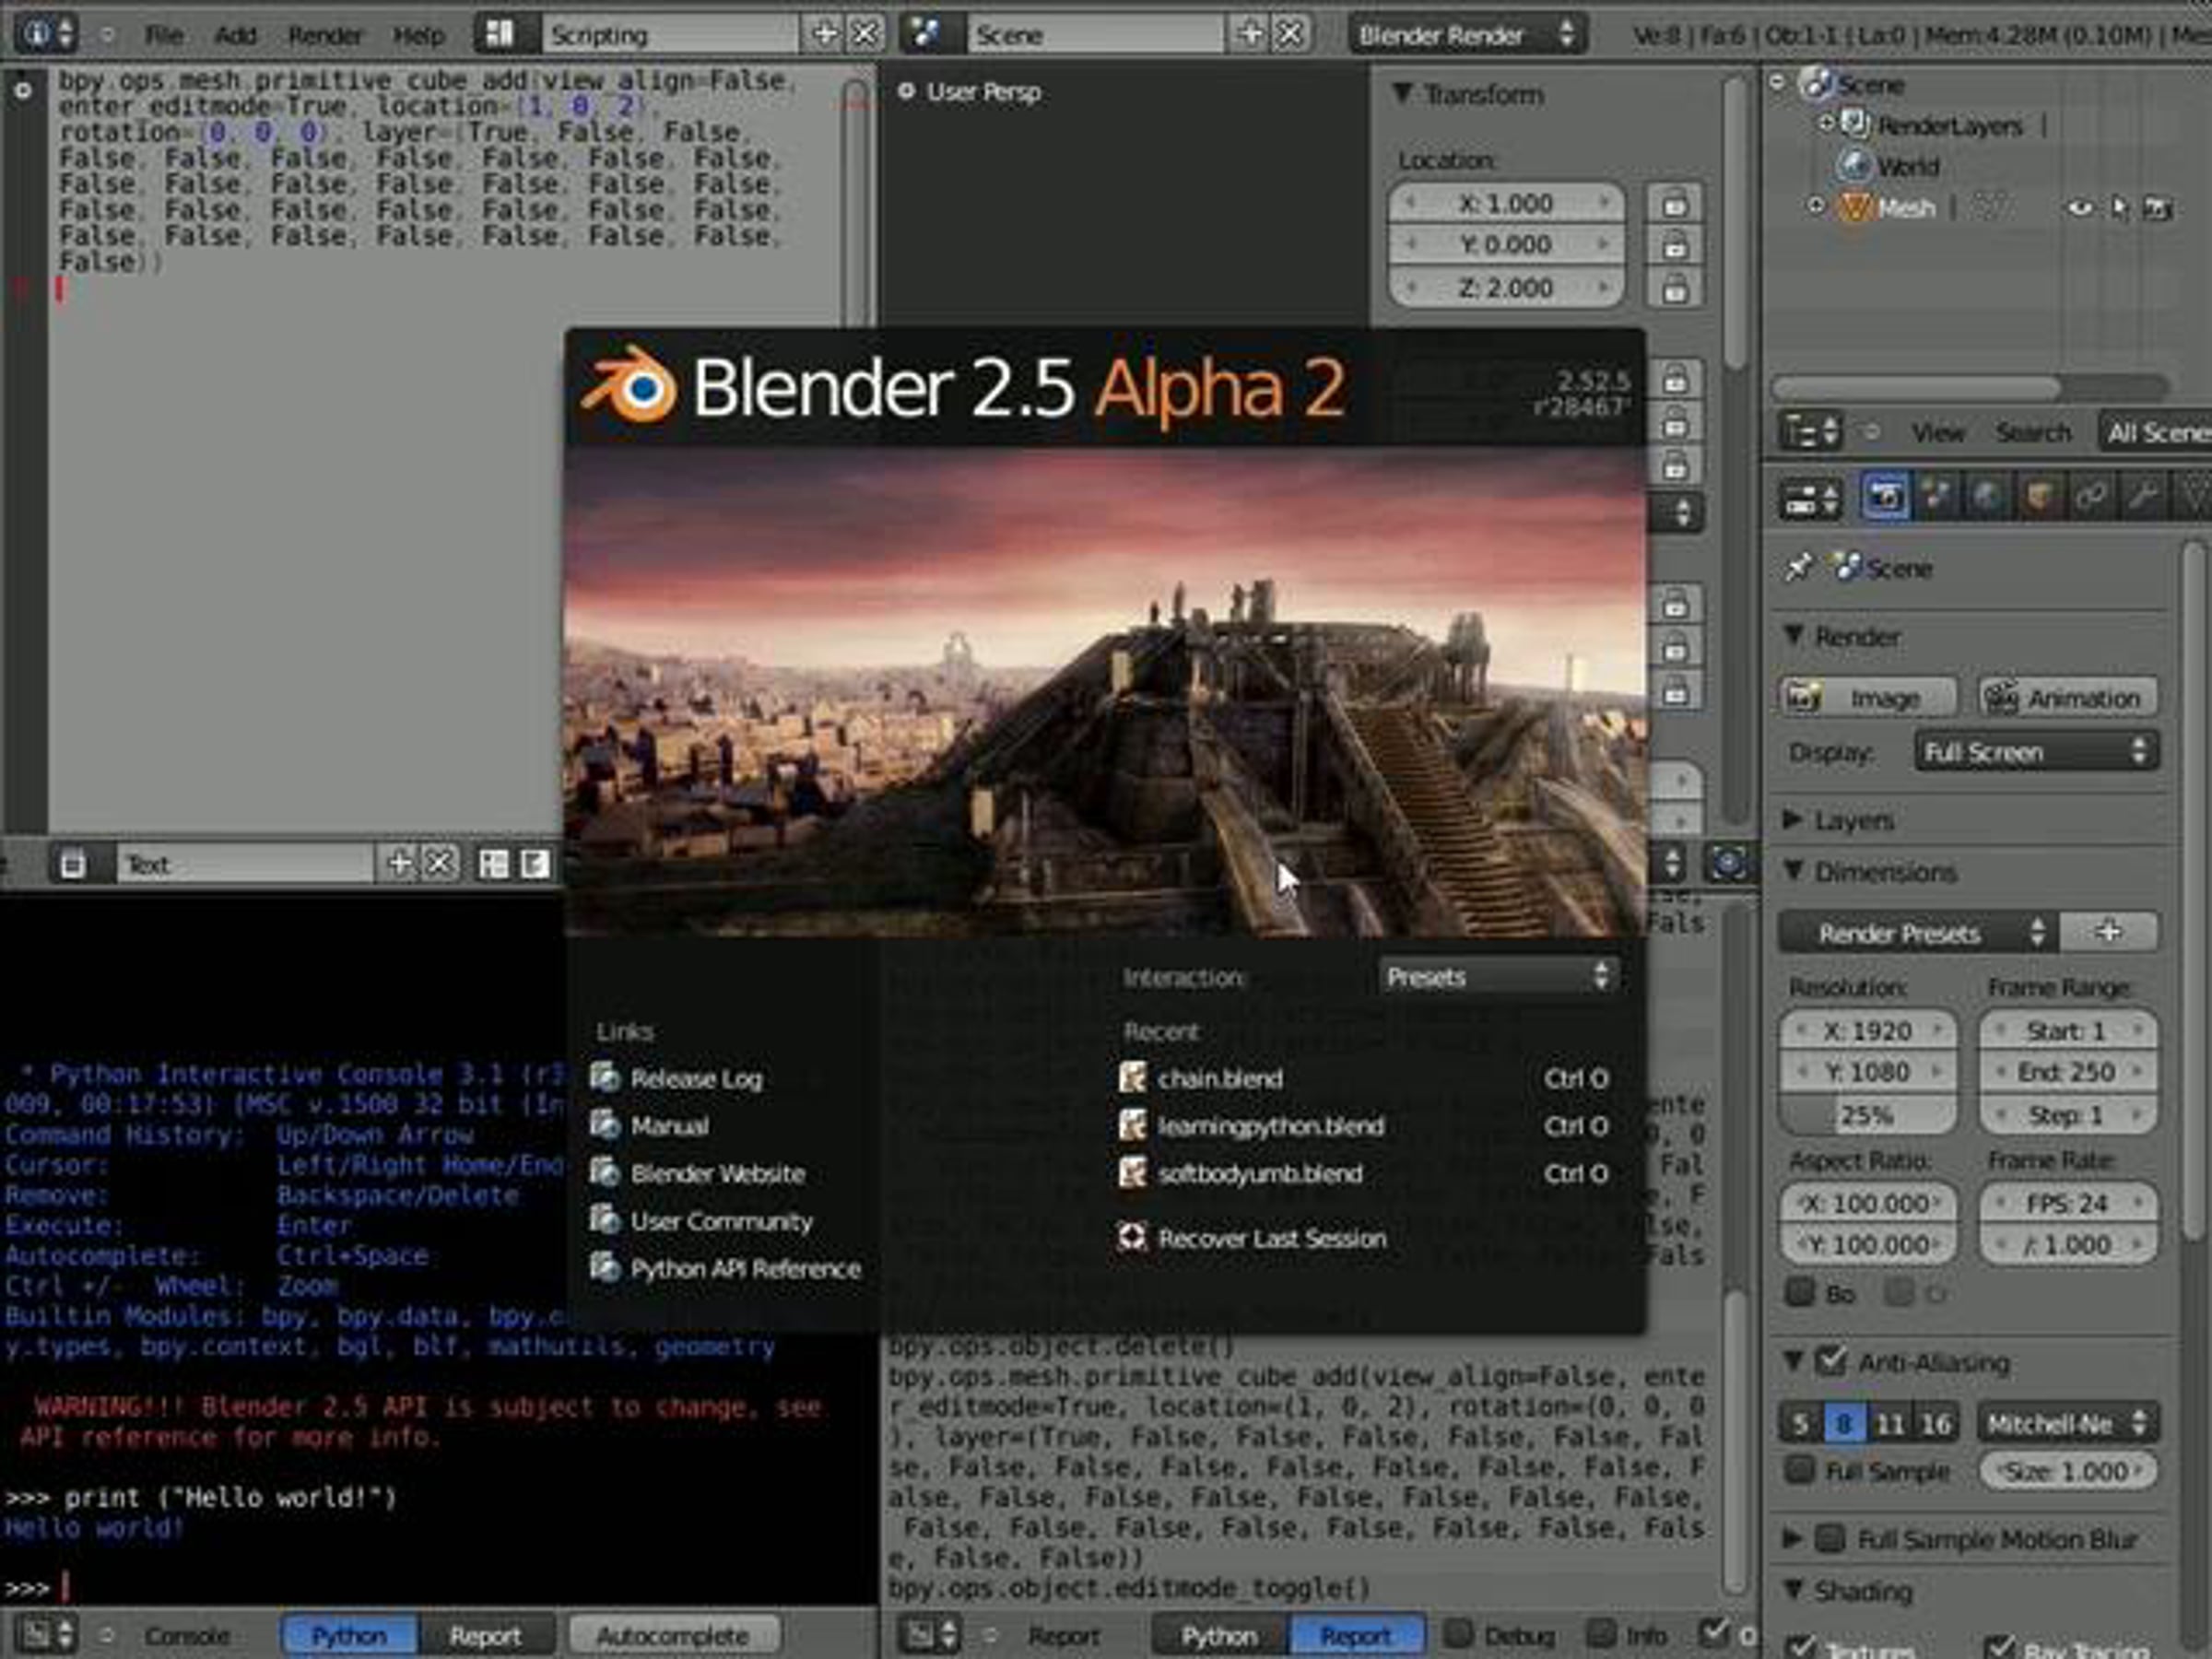
Task: Select the World properties tab icon
Action: [x=1988, y=498]
